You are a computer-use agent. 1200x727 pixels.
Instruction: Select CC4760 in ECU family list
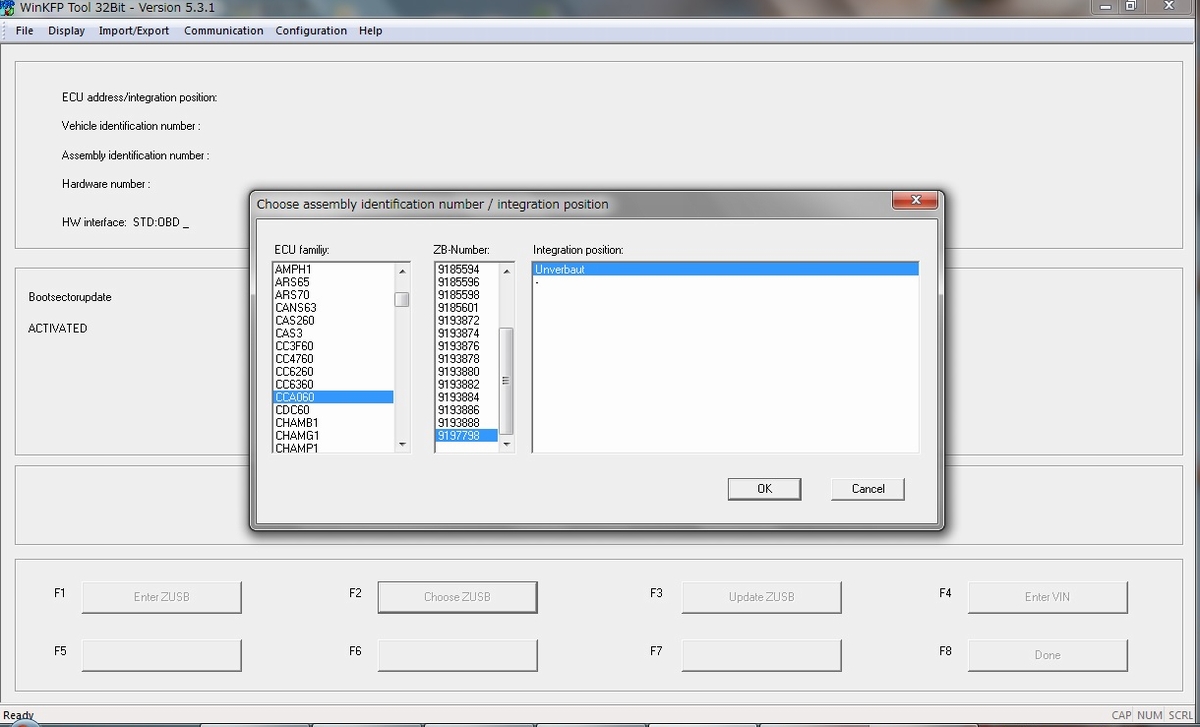(333, 359)
